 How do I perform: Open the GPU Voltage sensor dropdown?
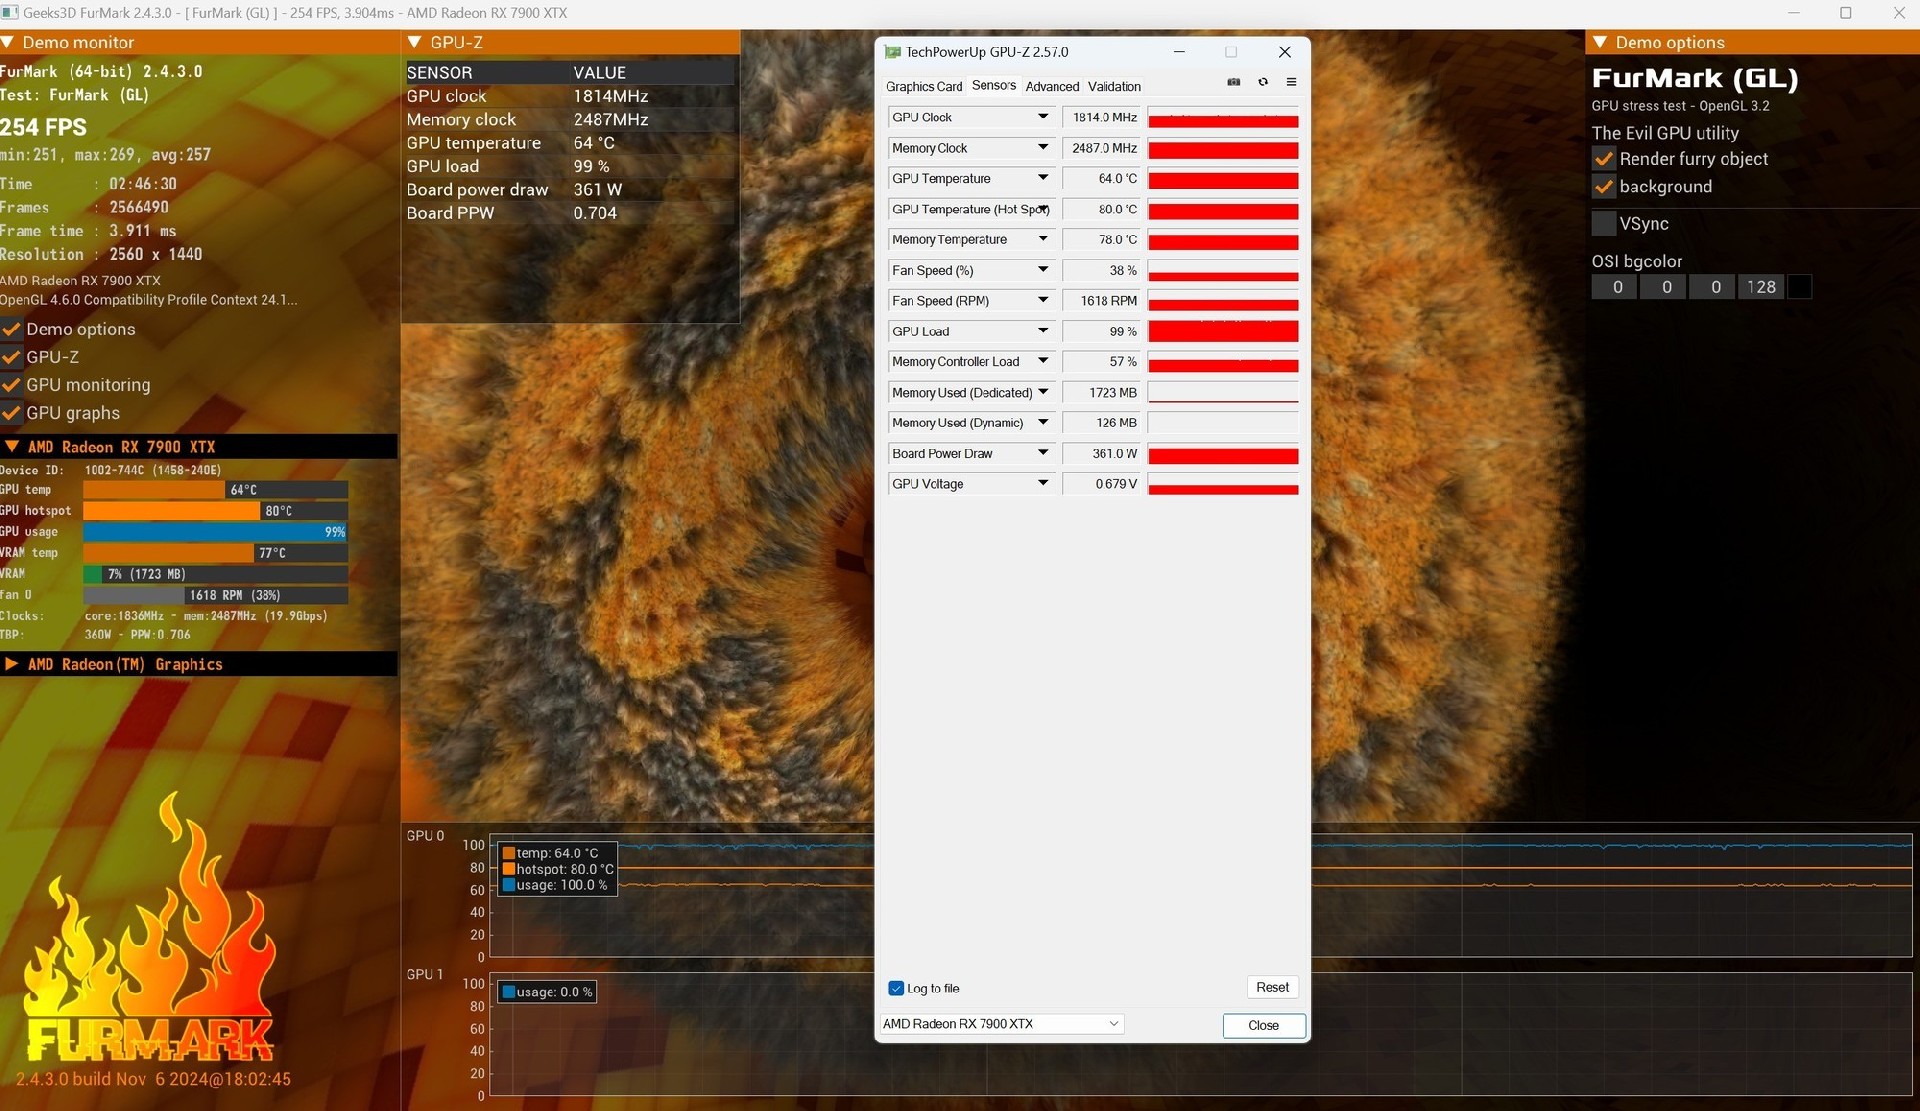1043,483
